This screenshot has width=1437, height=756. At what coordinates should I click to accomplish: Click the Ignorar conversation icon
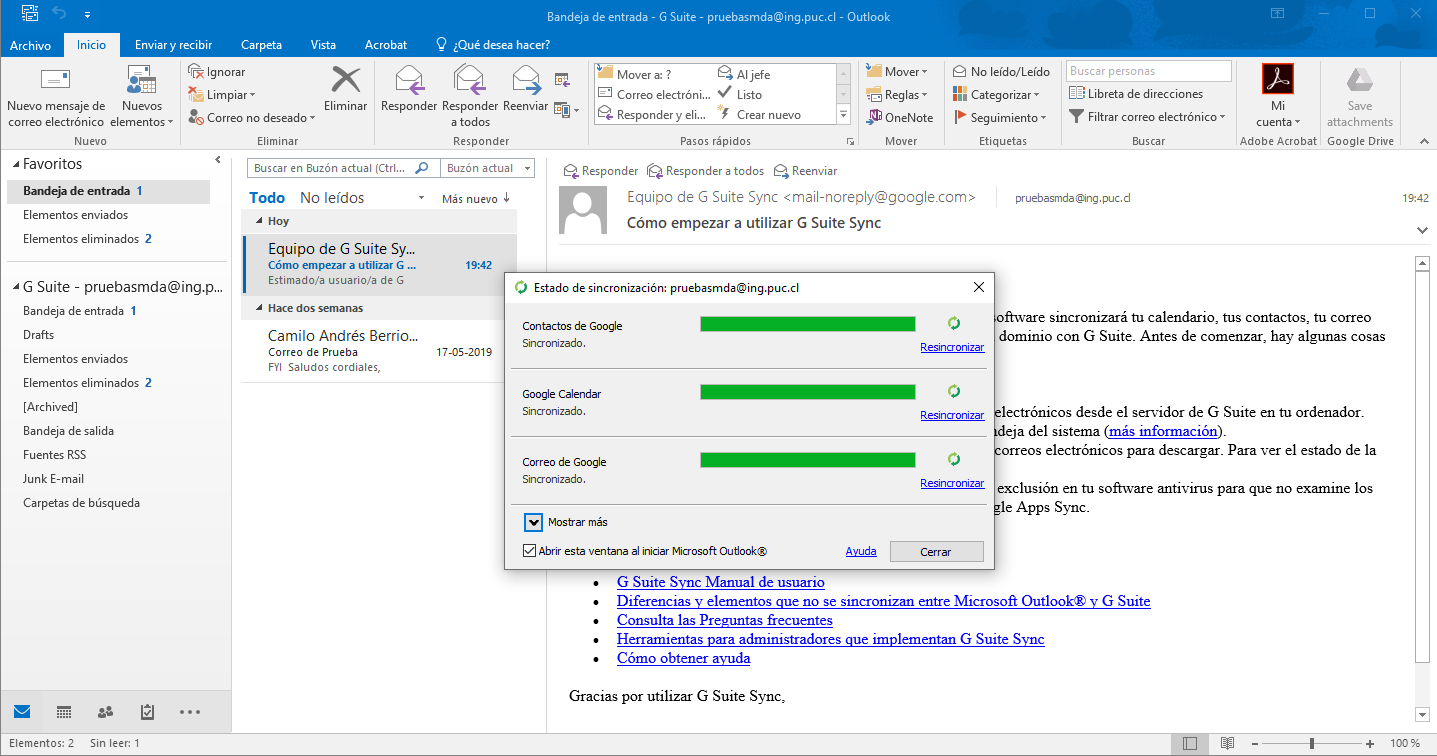[x=196, y=72]
